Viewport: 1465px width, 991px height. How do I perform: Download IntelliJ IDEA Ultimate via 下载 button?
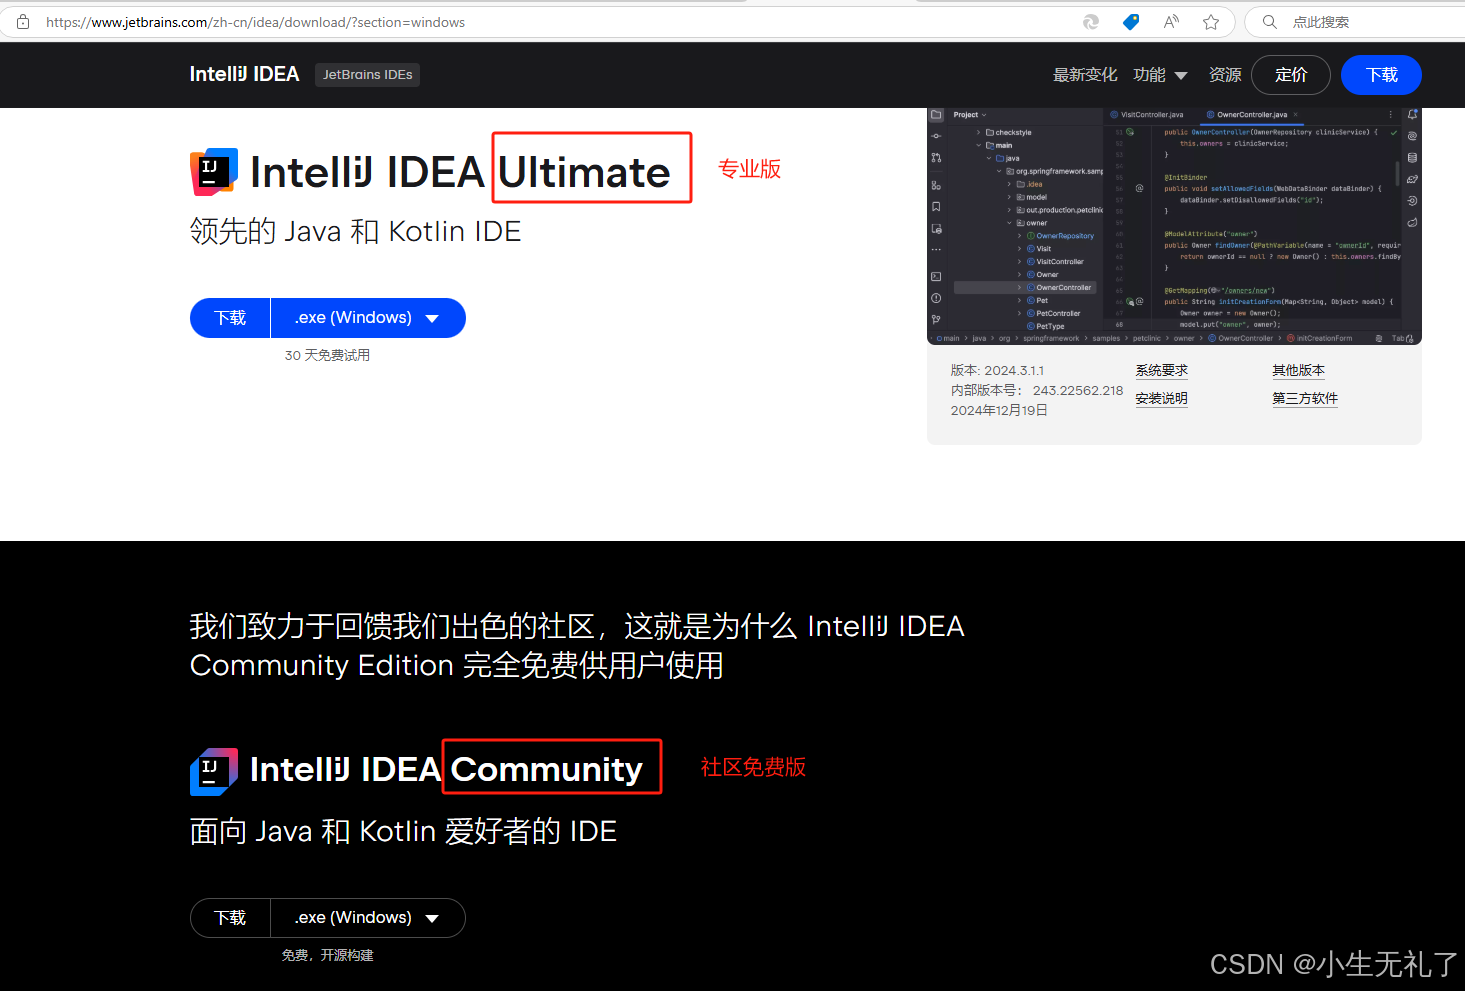tap(230, 318)
